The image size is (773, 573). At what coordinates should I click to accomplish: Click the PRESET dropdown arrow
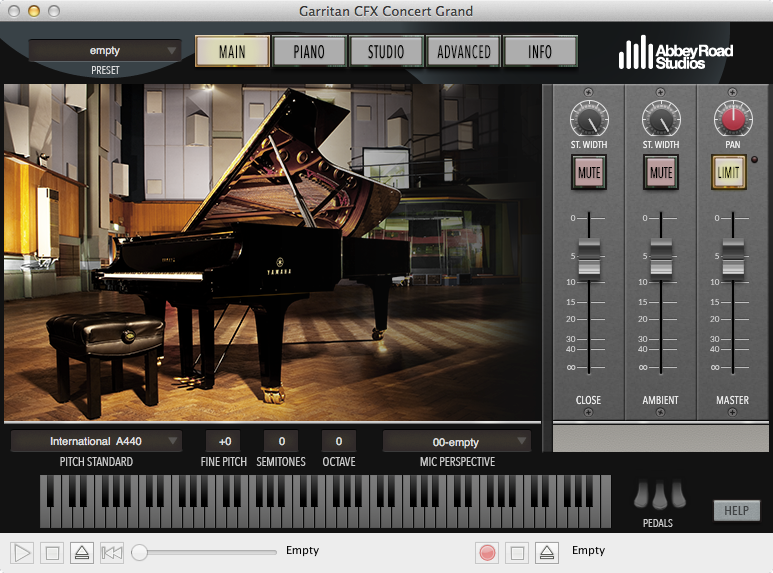(x=172, y=50)
